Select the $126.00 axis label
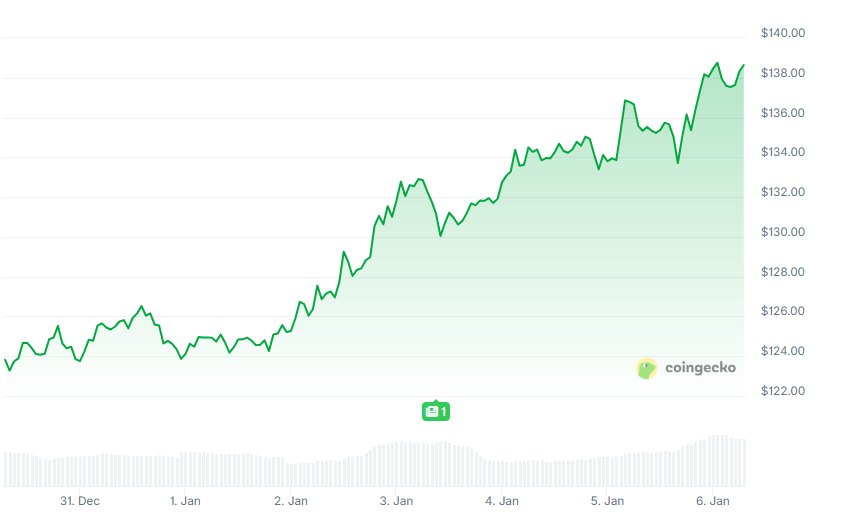The height and width of the screenshot is (530, 847). tap(783, 311)
